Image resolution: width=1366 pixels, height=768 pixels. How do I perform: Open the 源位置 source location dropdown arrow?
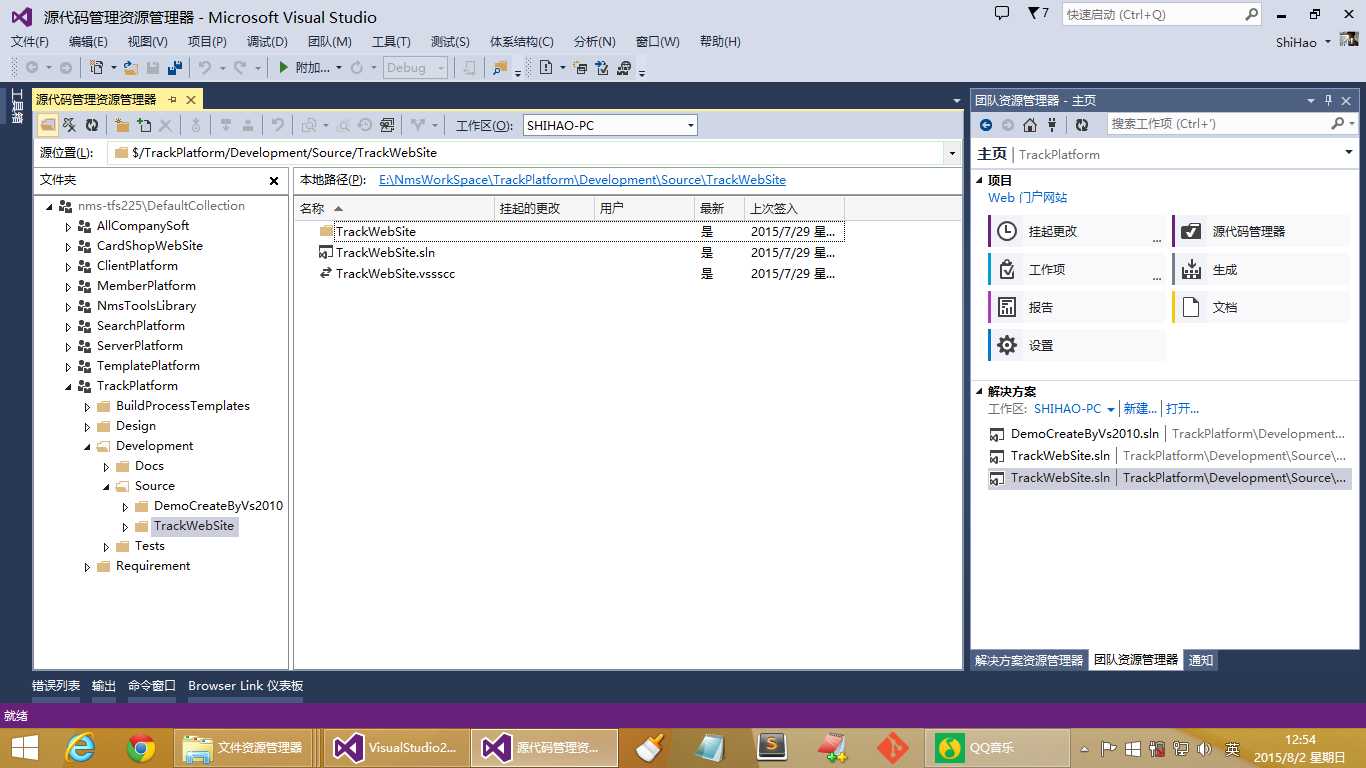[x=951, y=153]
